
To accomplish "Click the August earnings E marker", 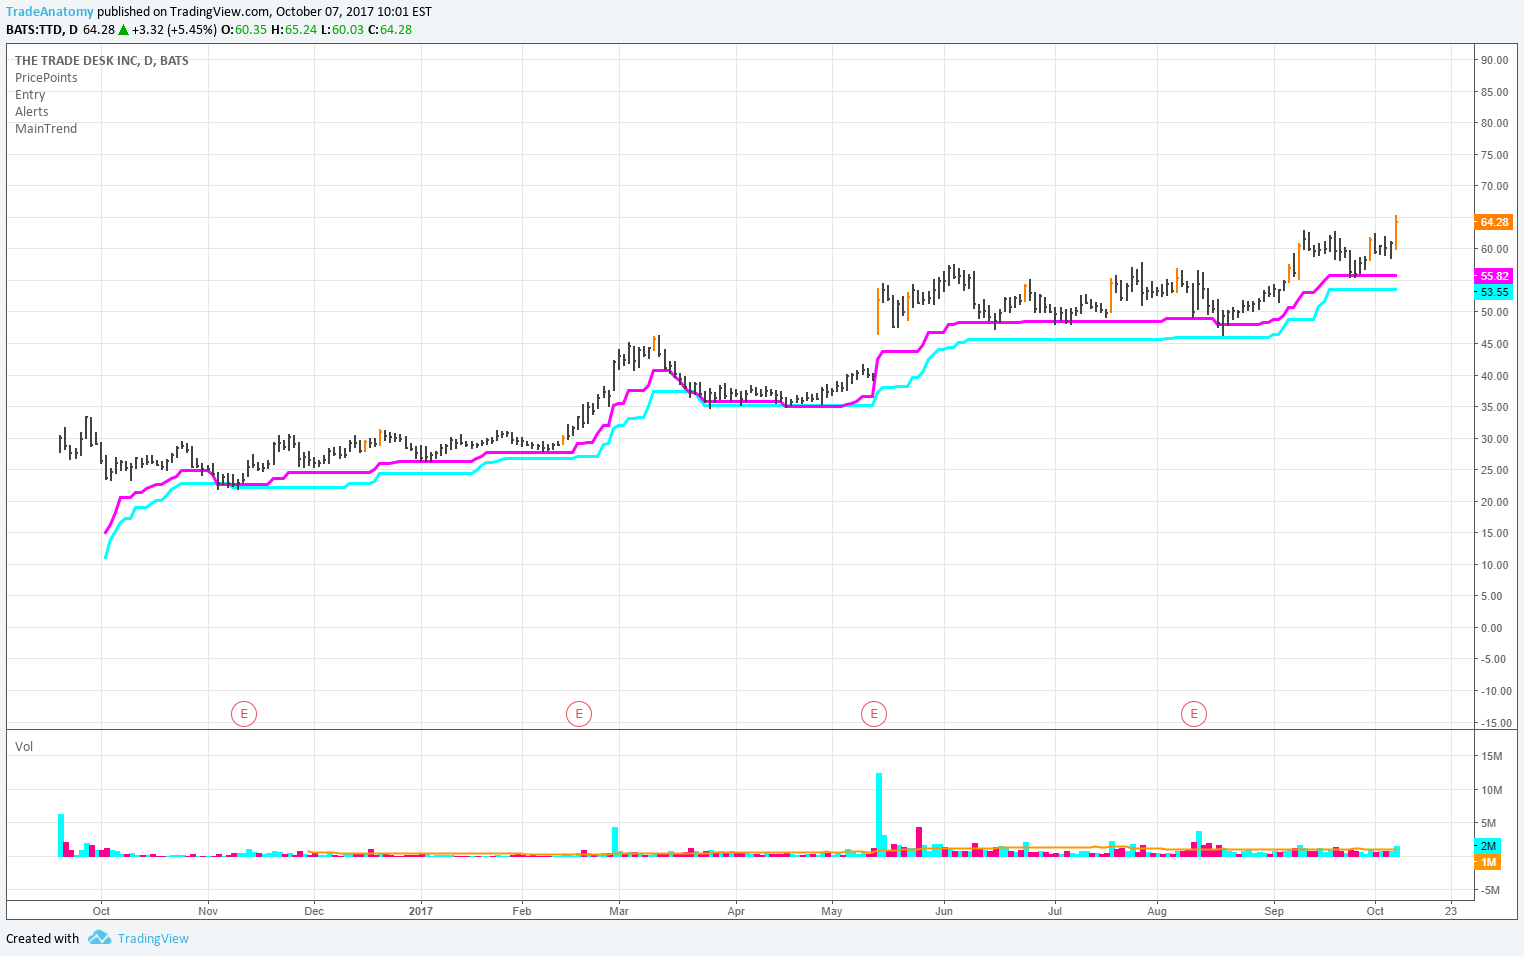I will click(1193, 714).
